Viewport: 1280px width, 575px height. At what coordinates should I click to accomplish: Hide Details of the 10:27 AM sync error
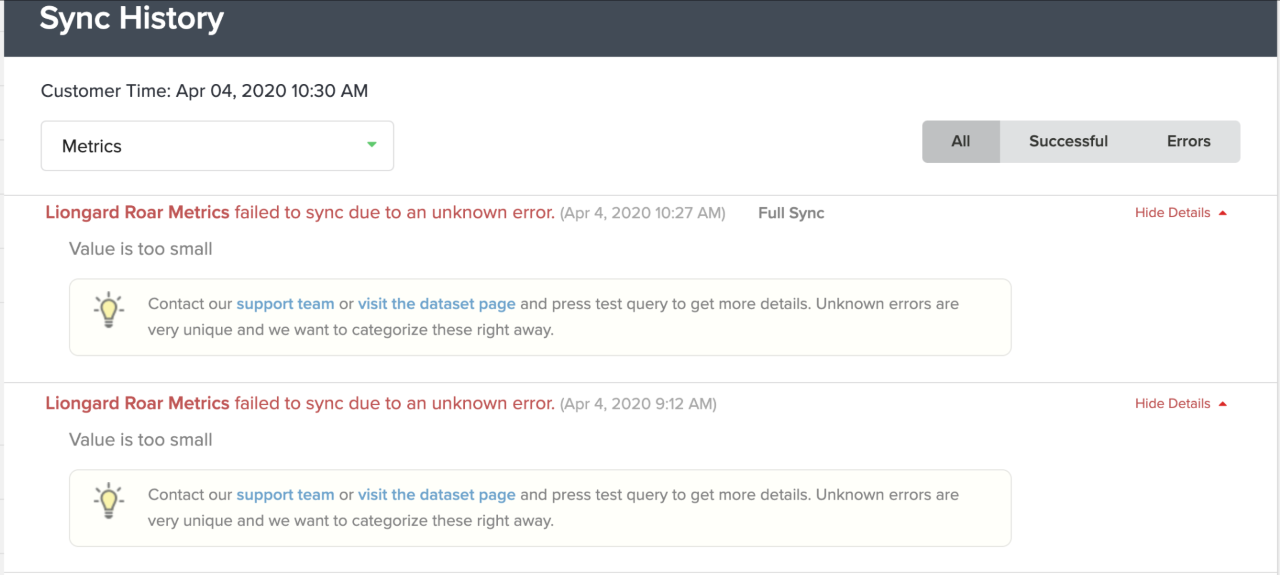tap(1181, 213)
